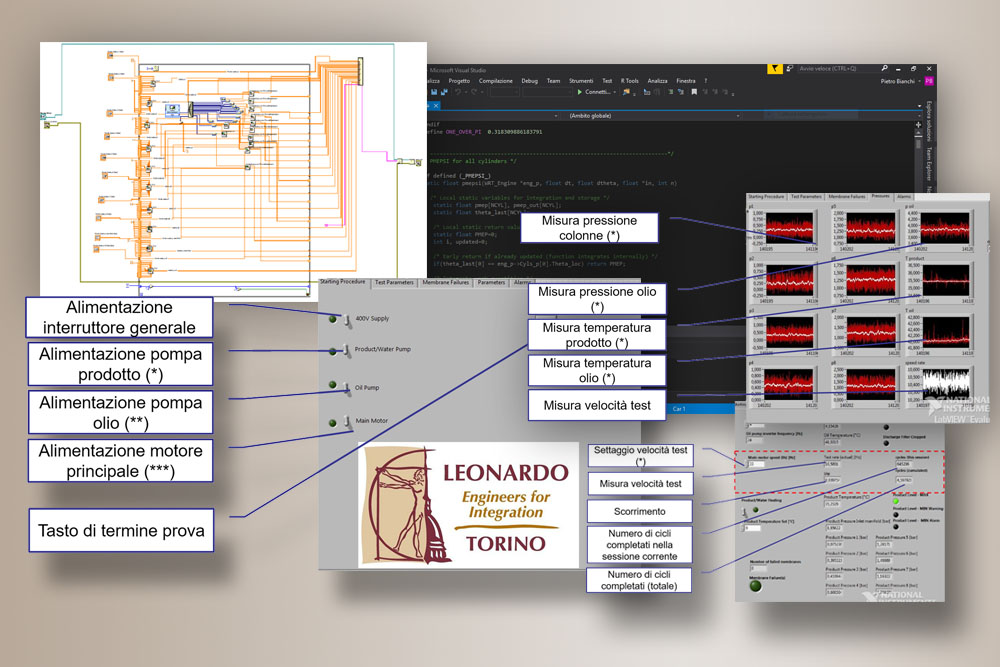The height and width of the screenshot is (667, 1000).
Task: Click the Save All icon in Visual Studio
Action: click(x=444, y=92)
